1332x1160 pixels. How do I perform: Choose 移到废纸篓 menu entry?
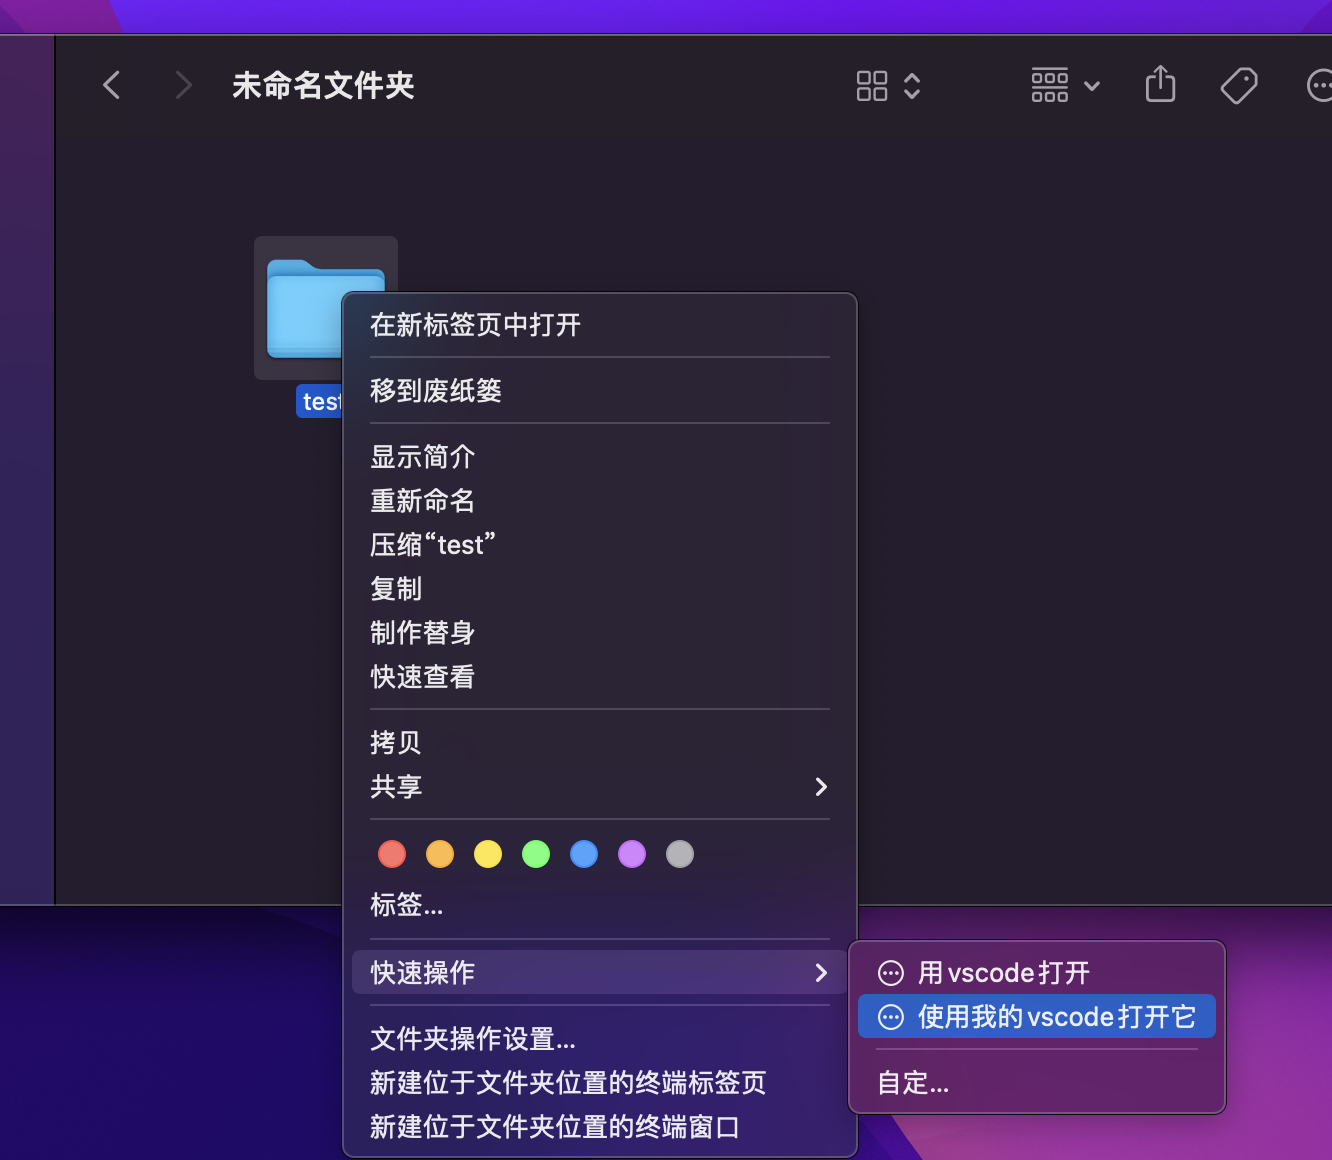pyautogui.click(x=600, y=391)
